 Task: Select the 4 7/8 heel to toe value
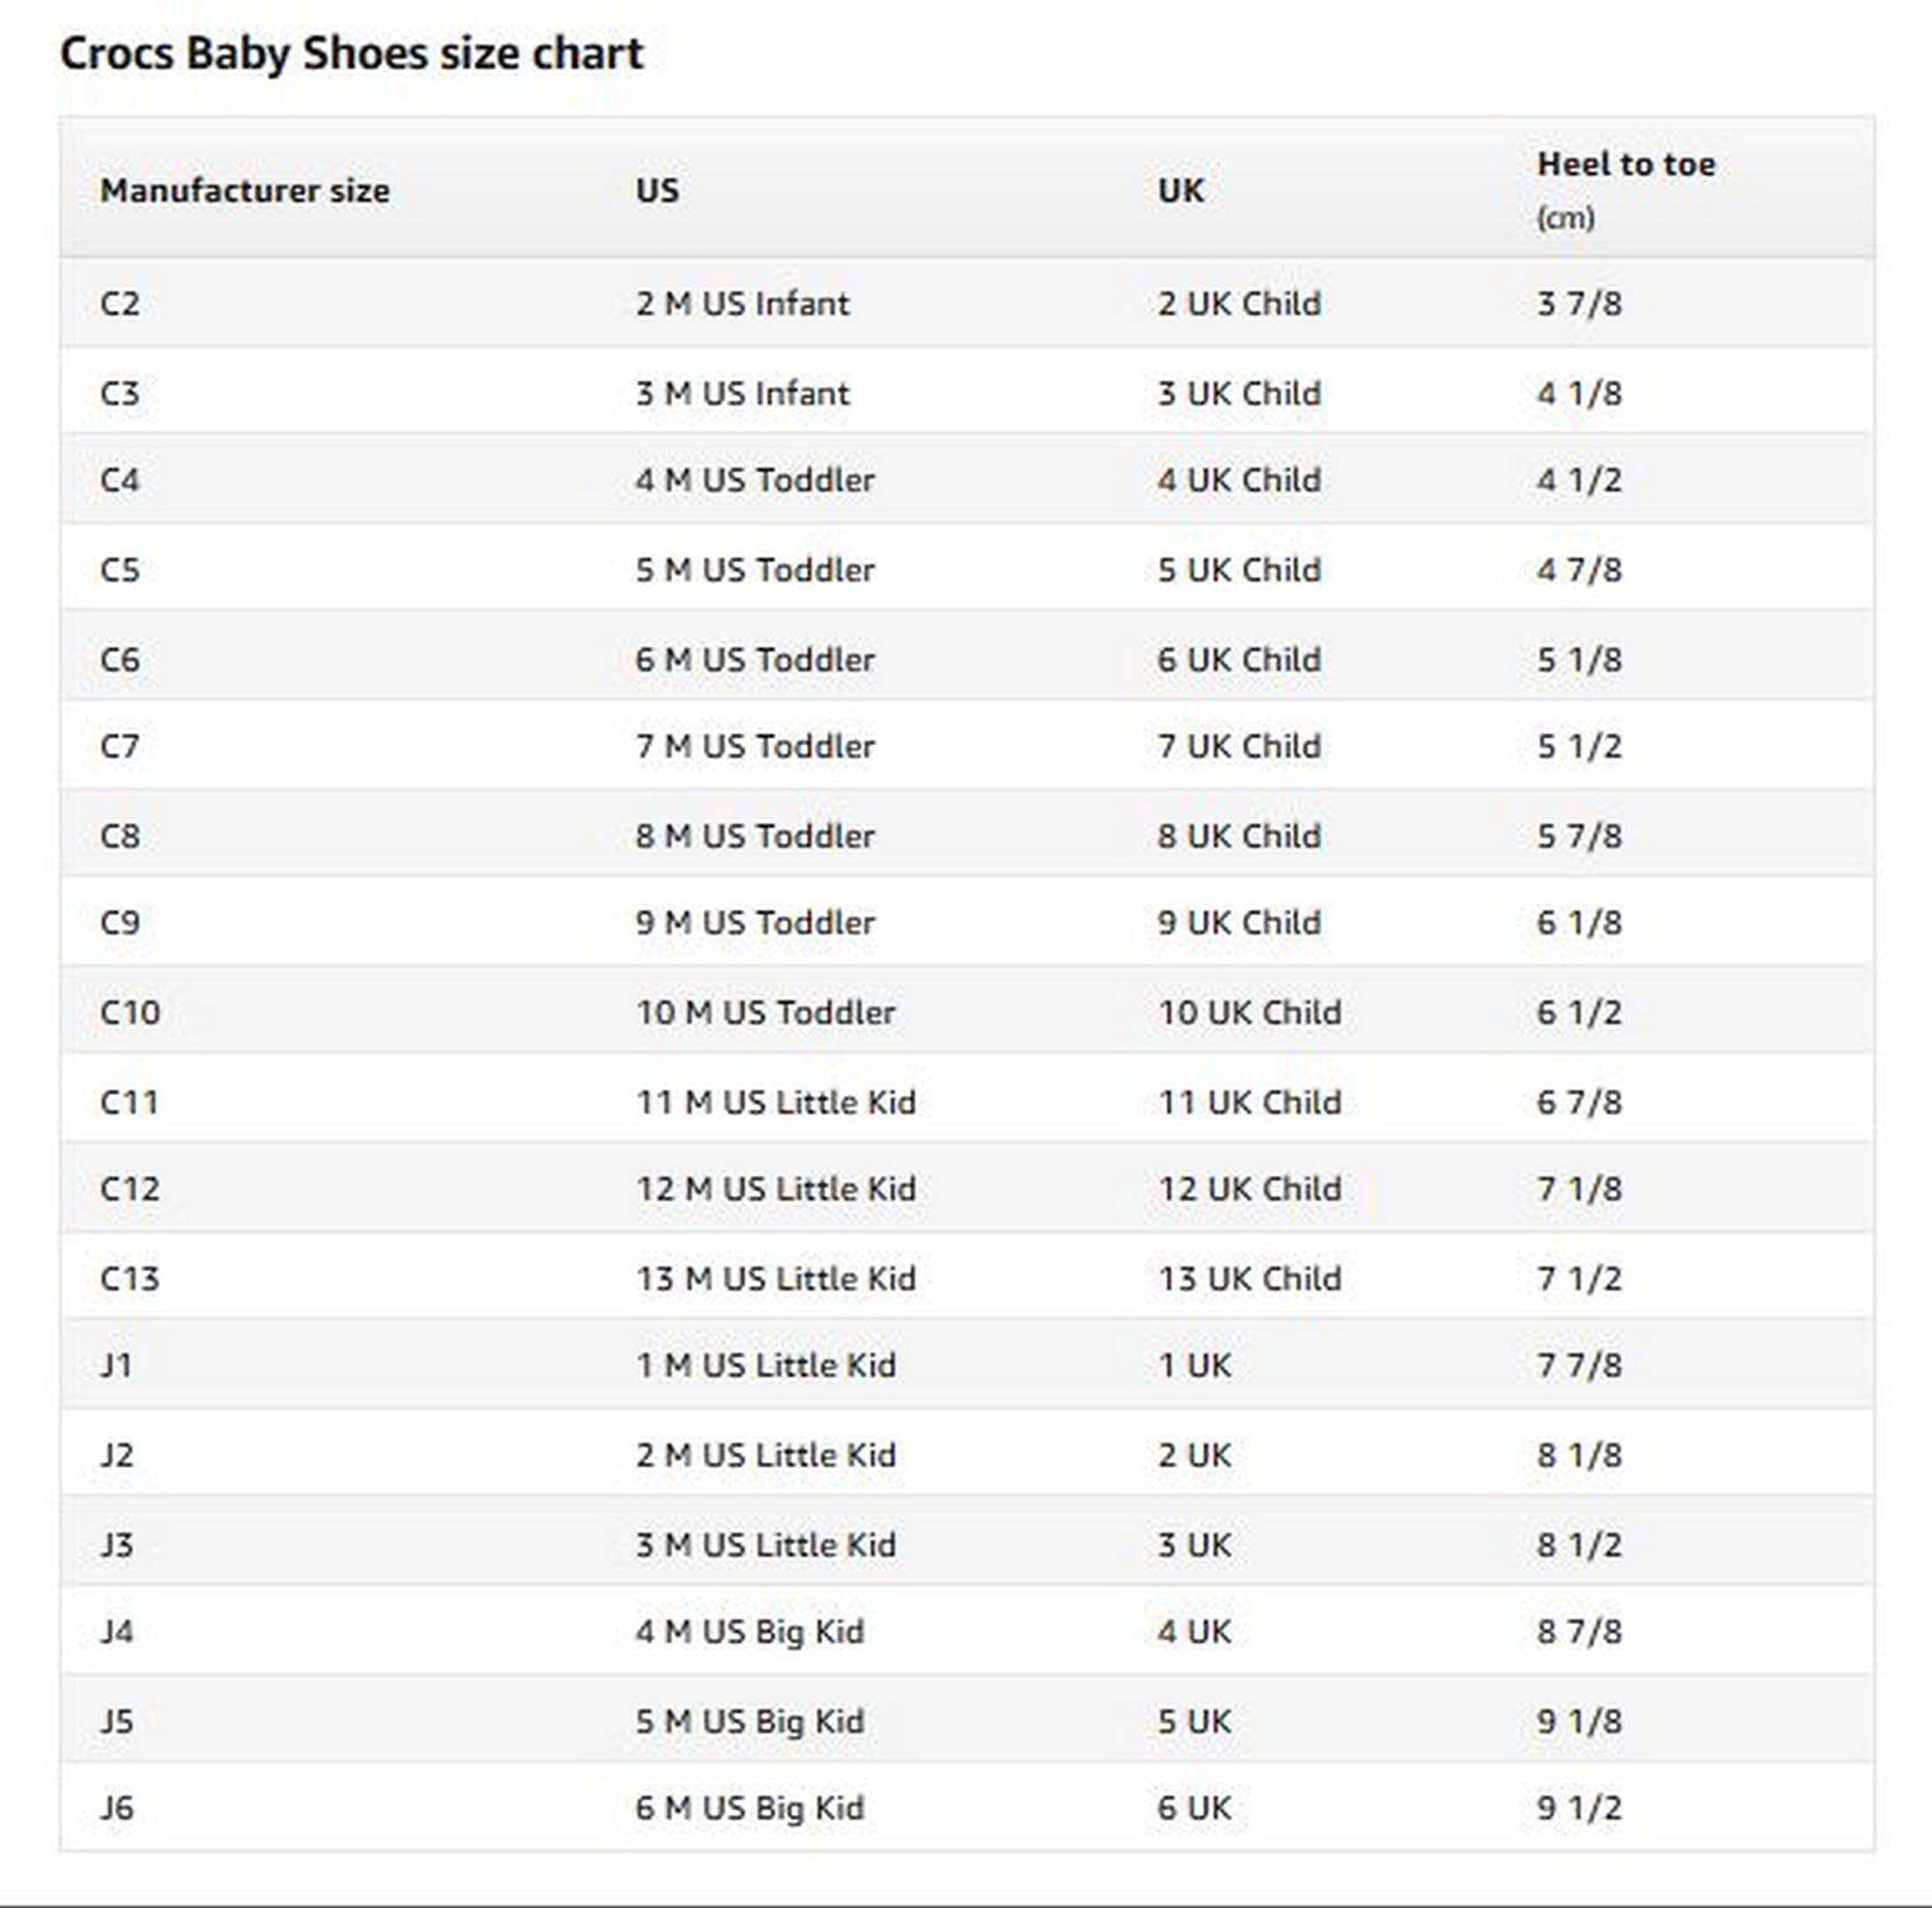[x=1579, y=571]
